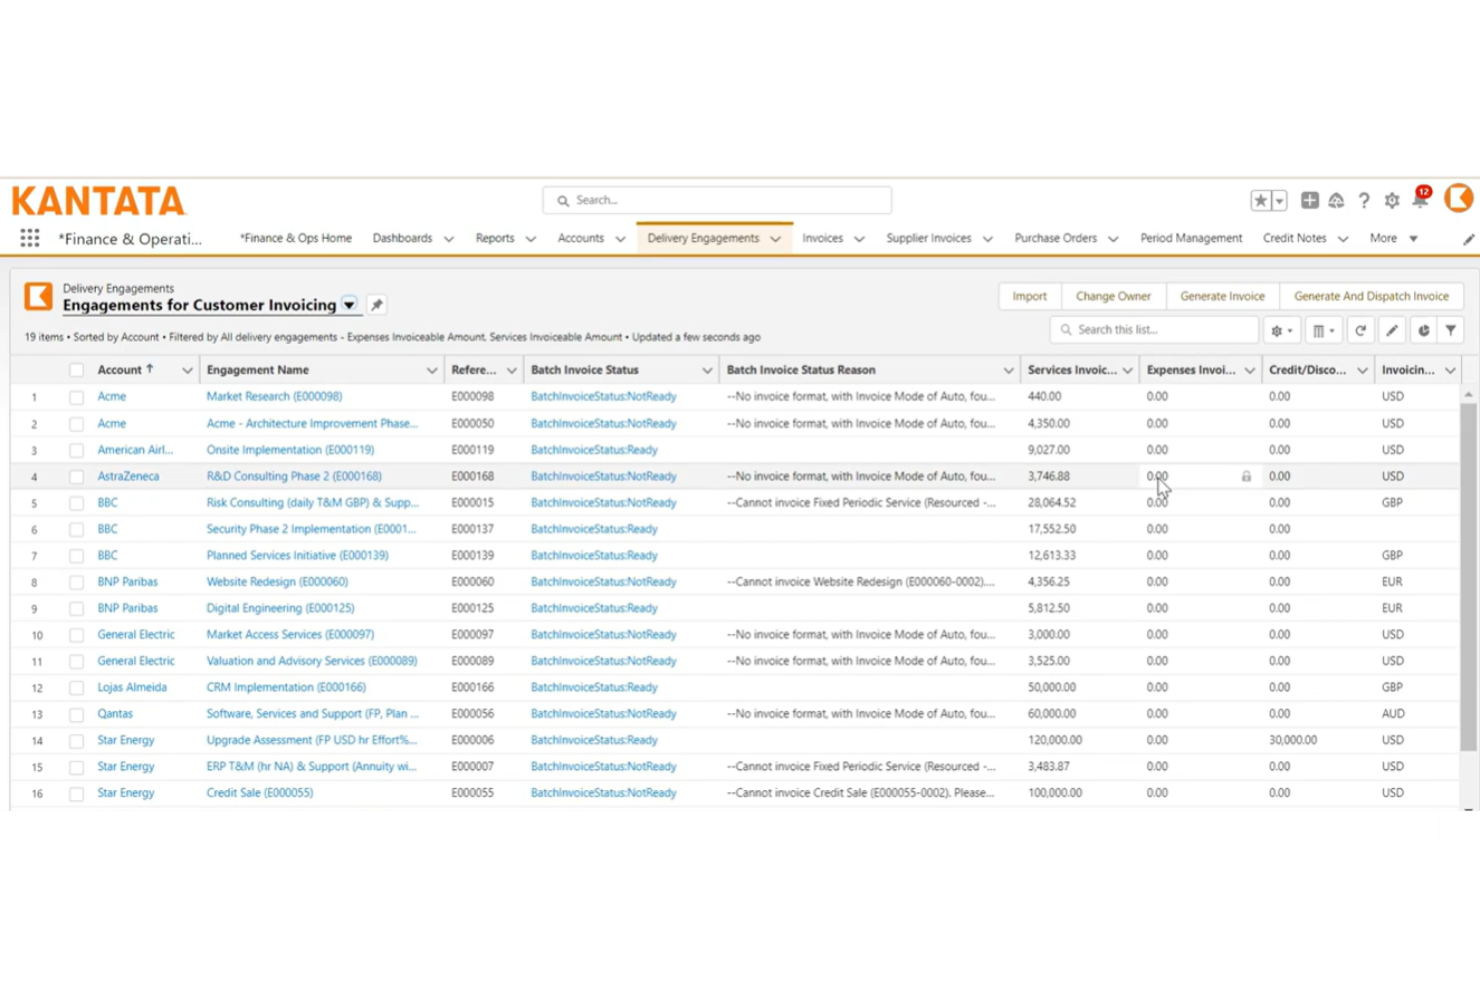Click reference cell E000137
The height and width of the screenshot is (987, 1480).
(472, 529)
